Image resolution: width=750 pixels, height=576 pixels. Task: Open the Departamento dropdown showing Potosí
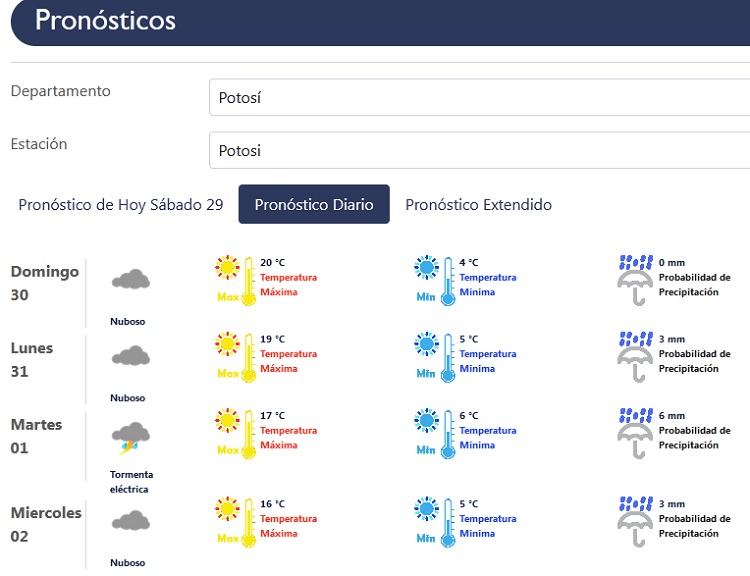click(x=480, y=98)
